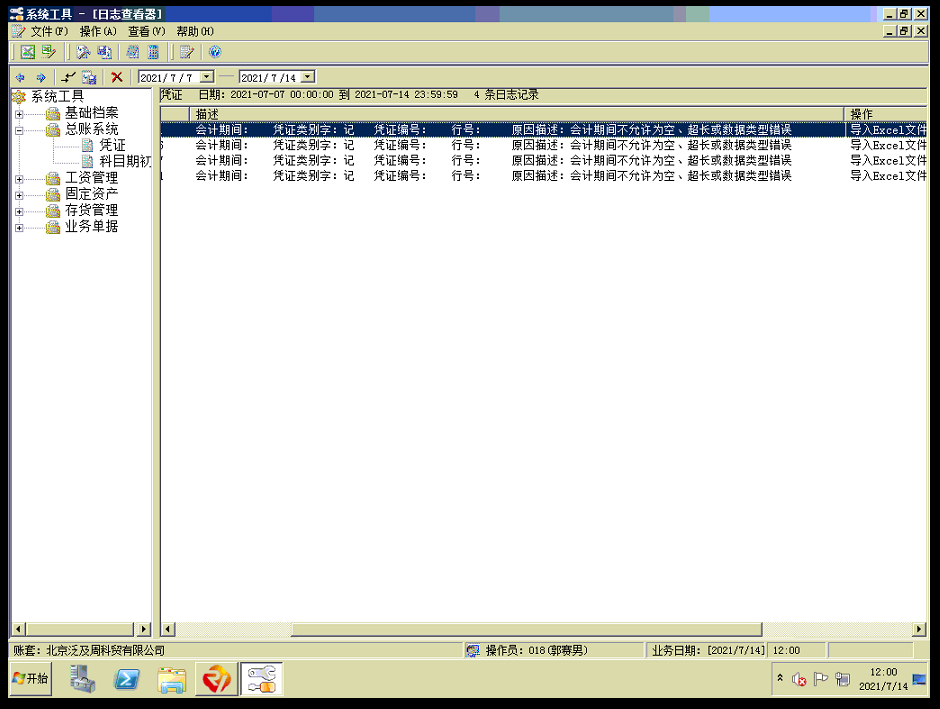
Task: Click the highlighted first log row
Action: (x=544, y=129)
